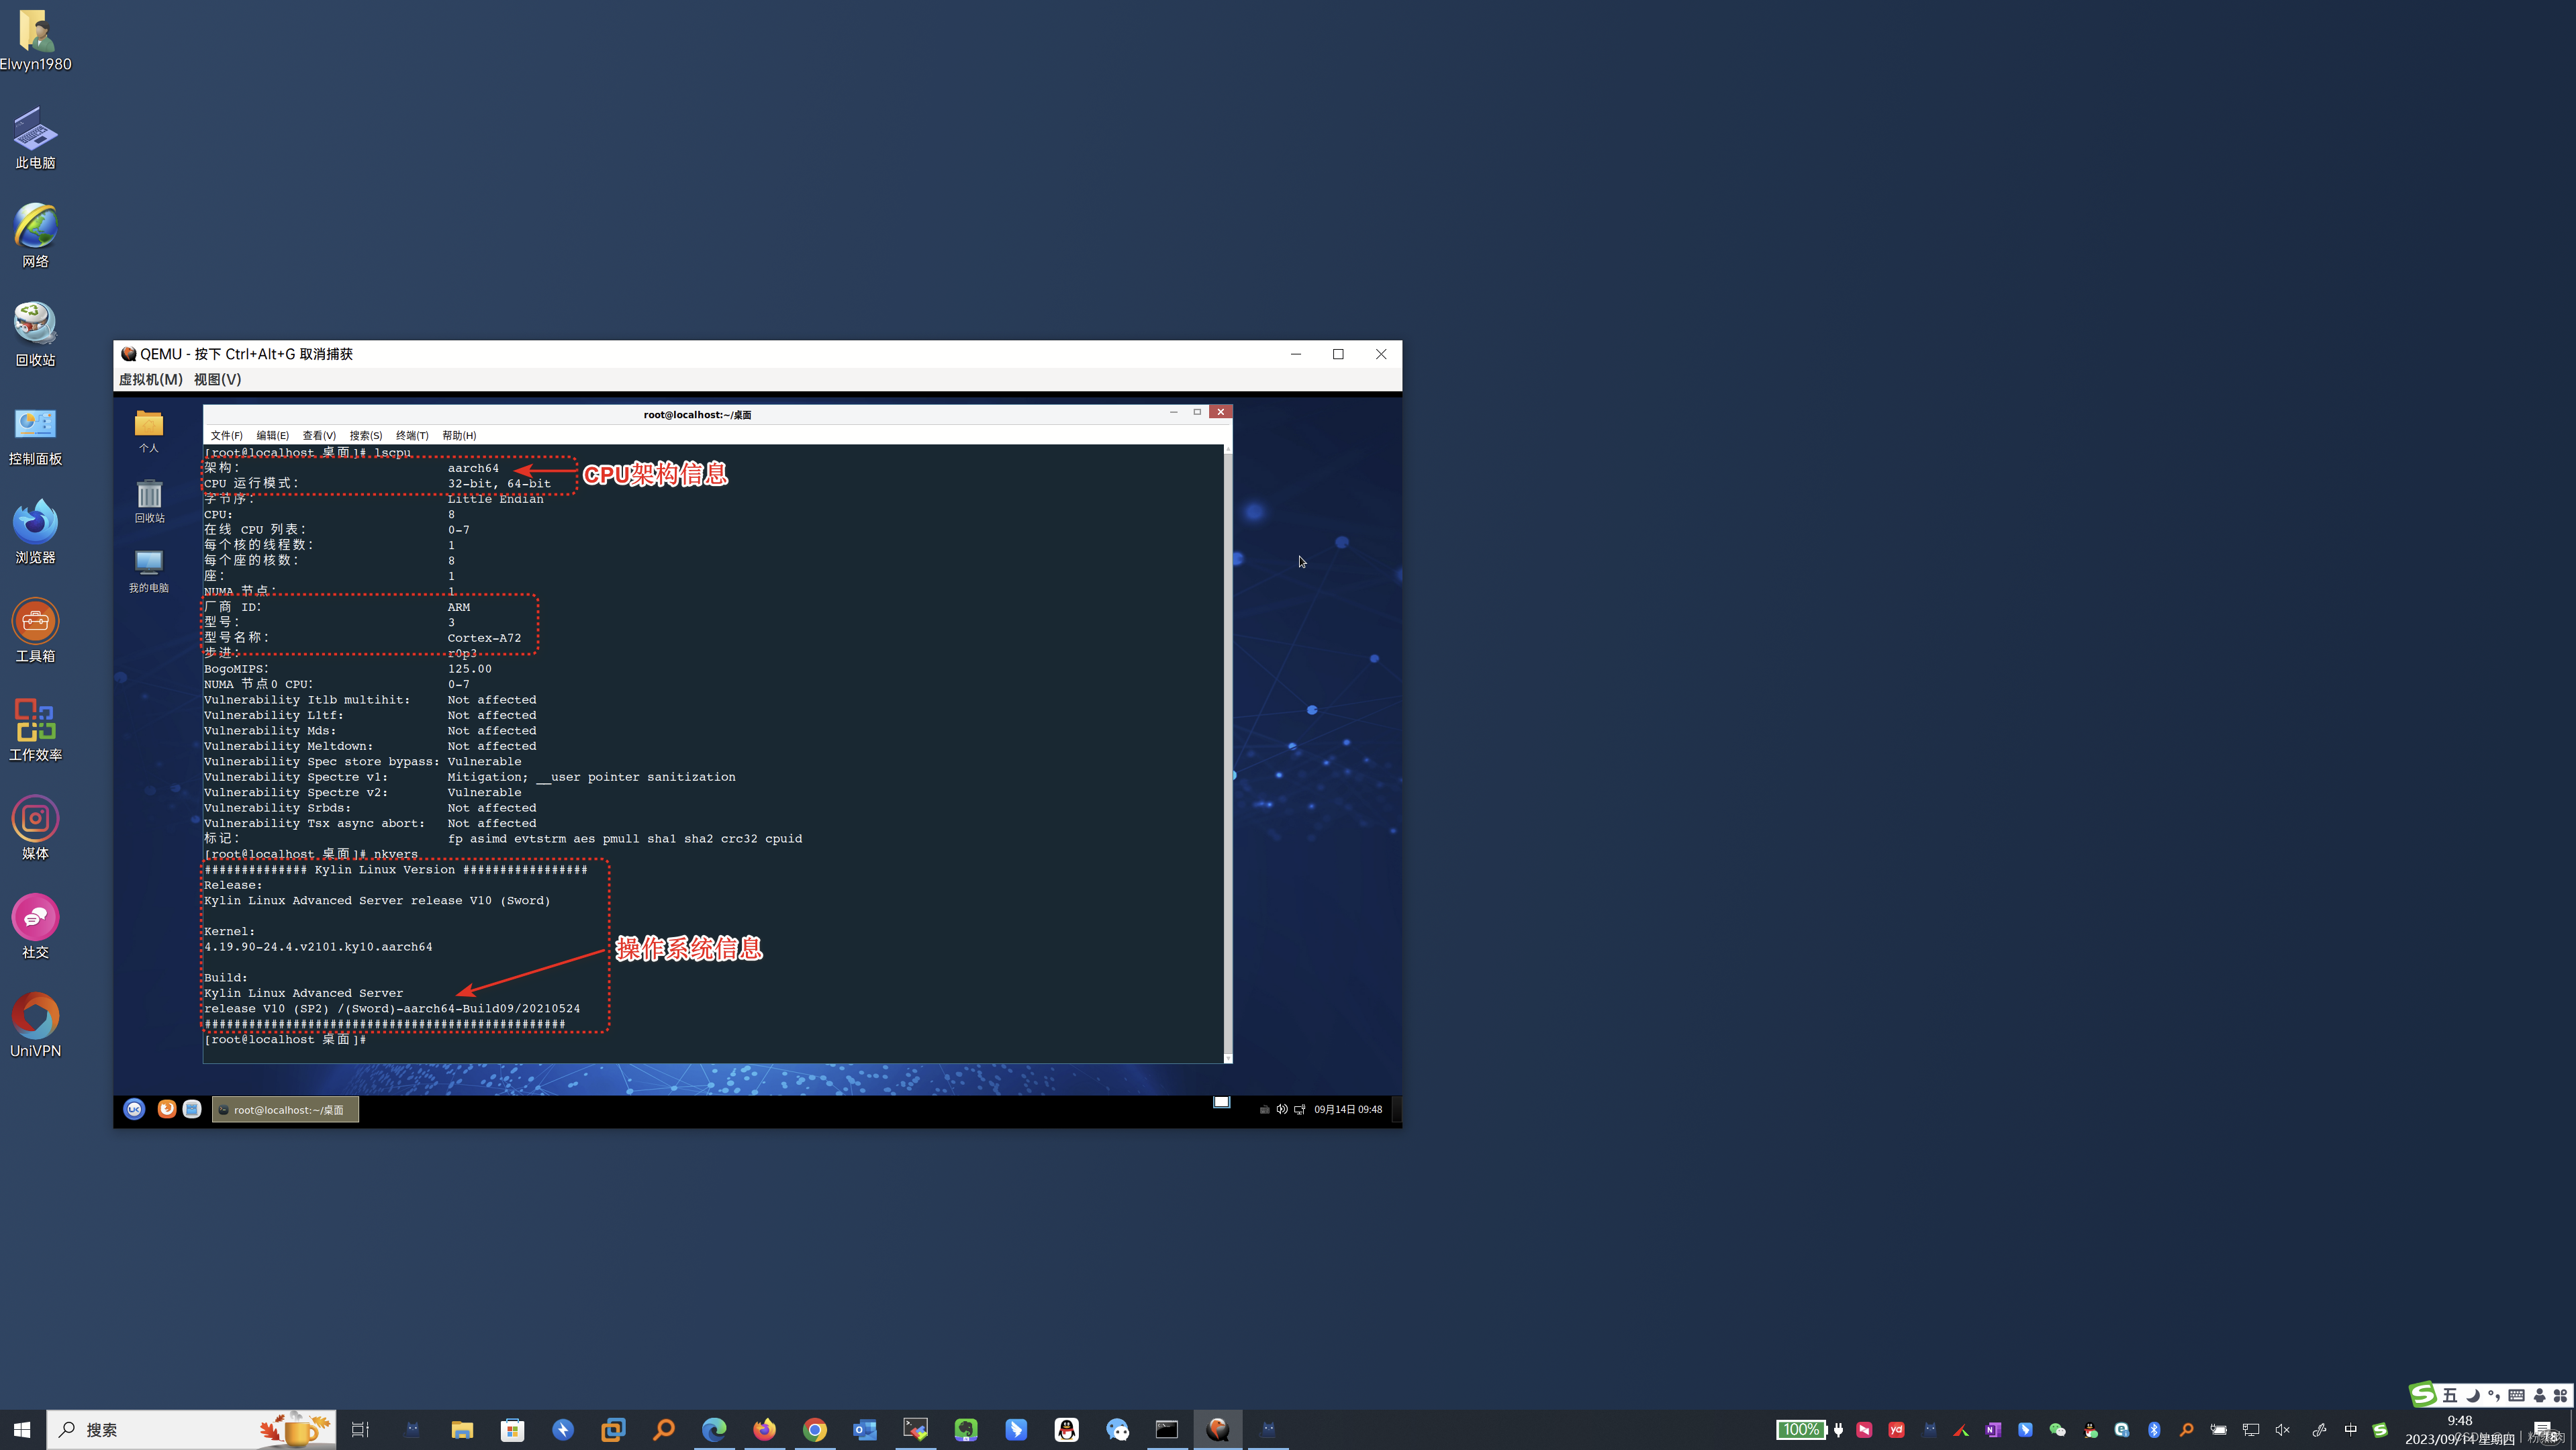Toggle the Sogou moon half-width icon
This screenshot has width=2576, height=1450.
pyautogui.click(x=2473, y=1395)
